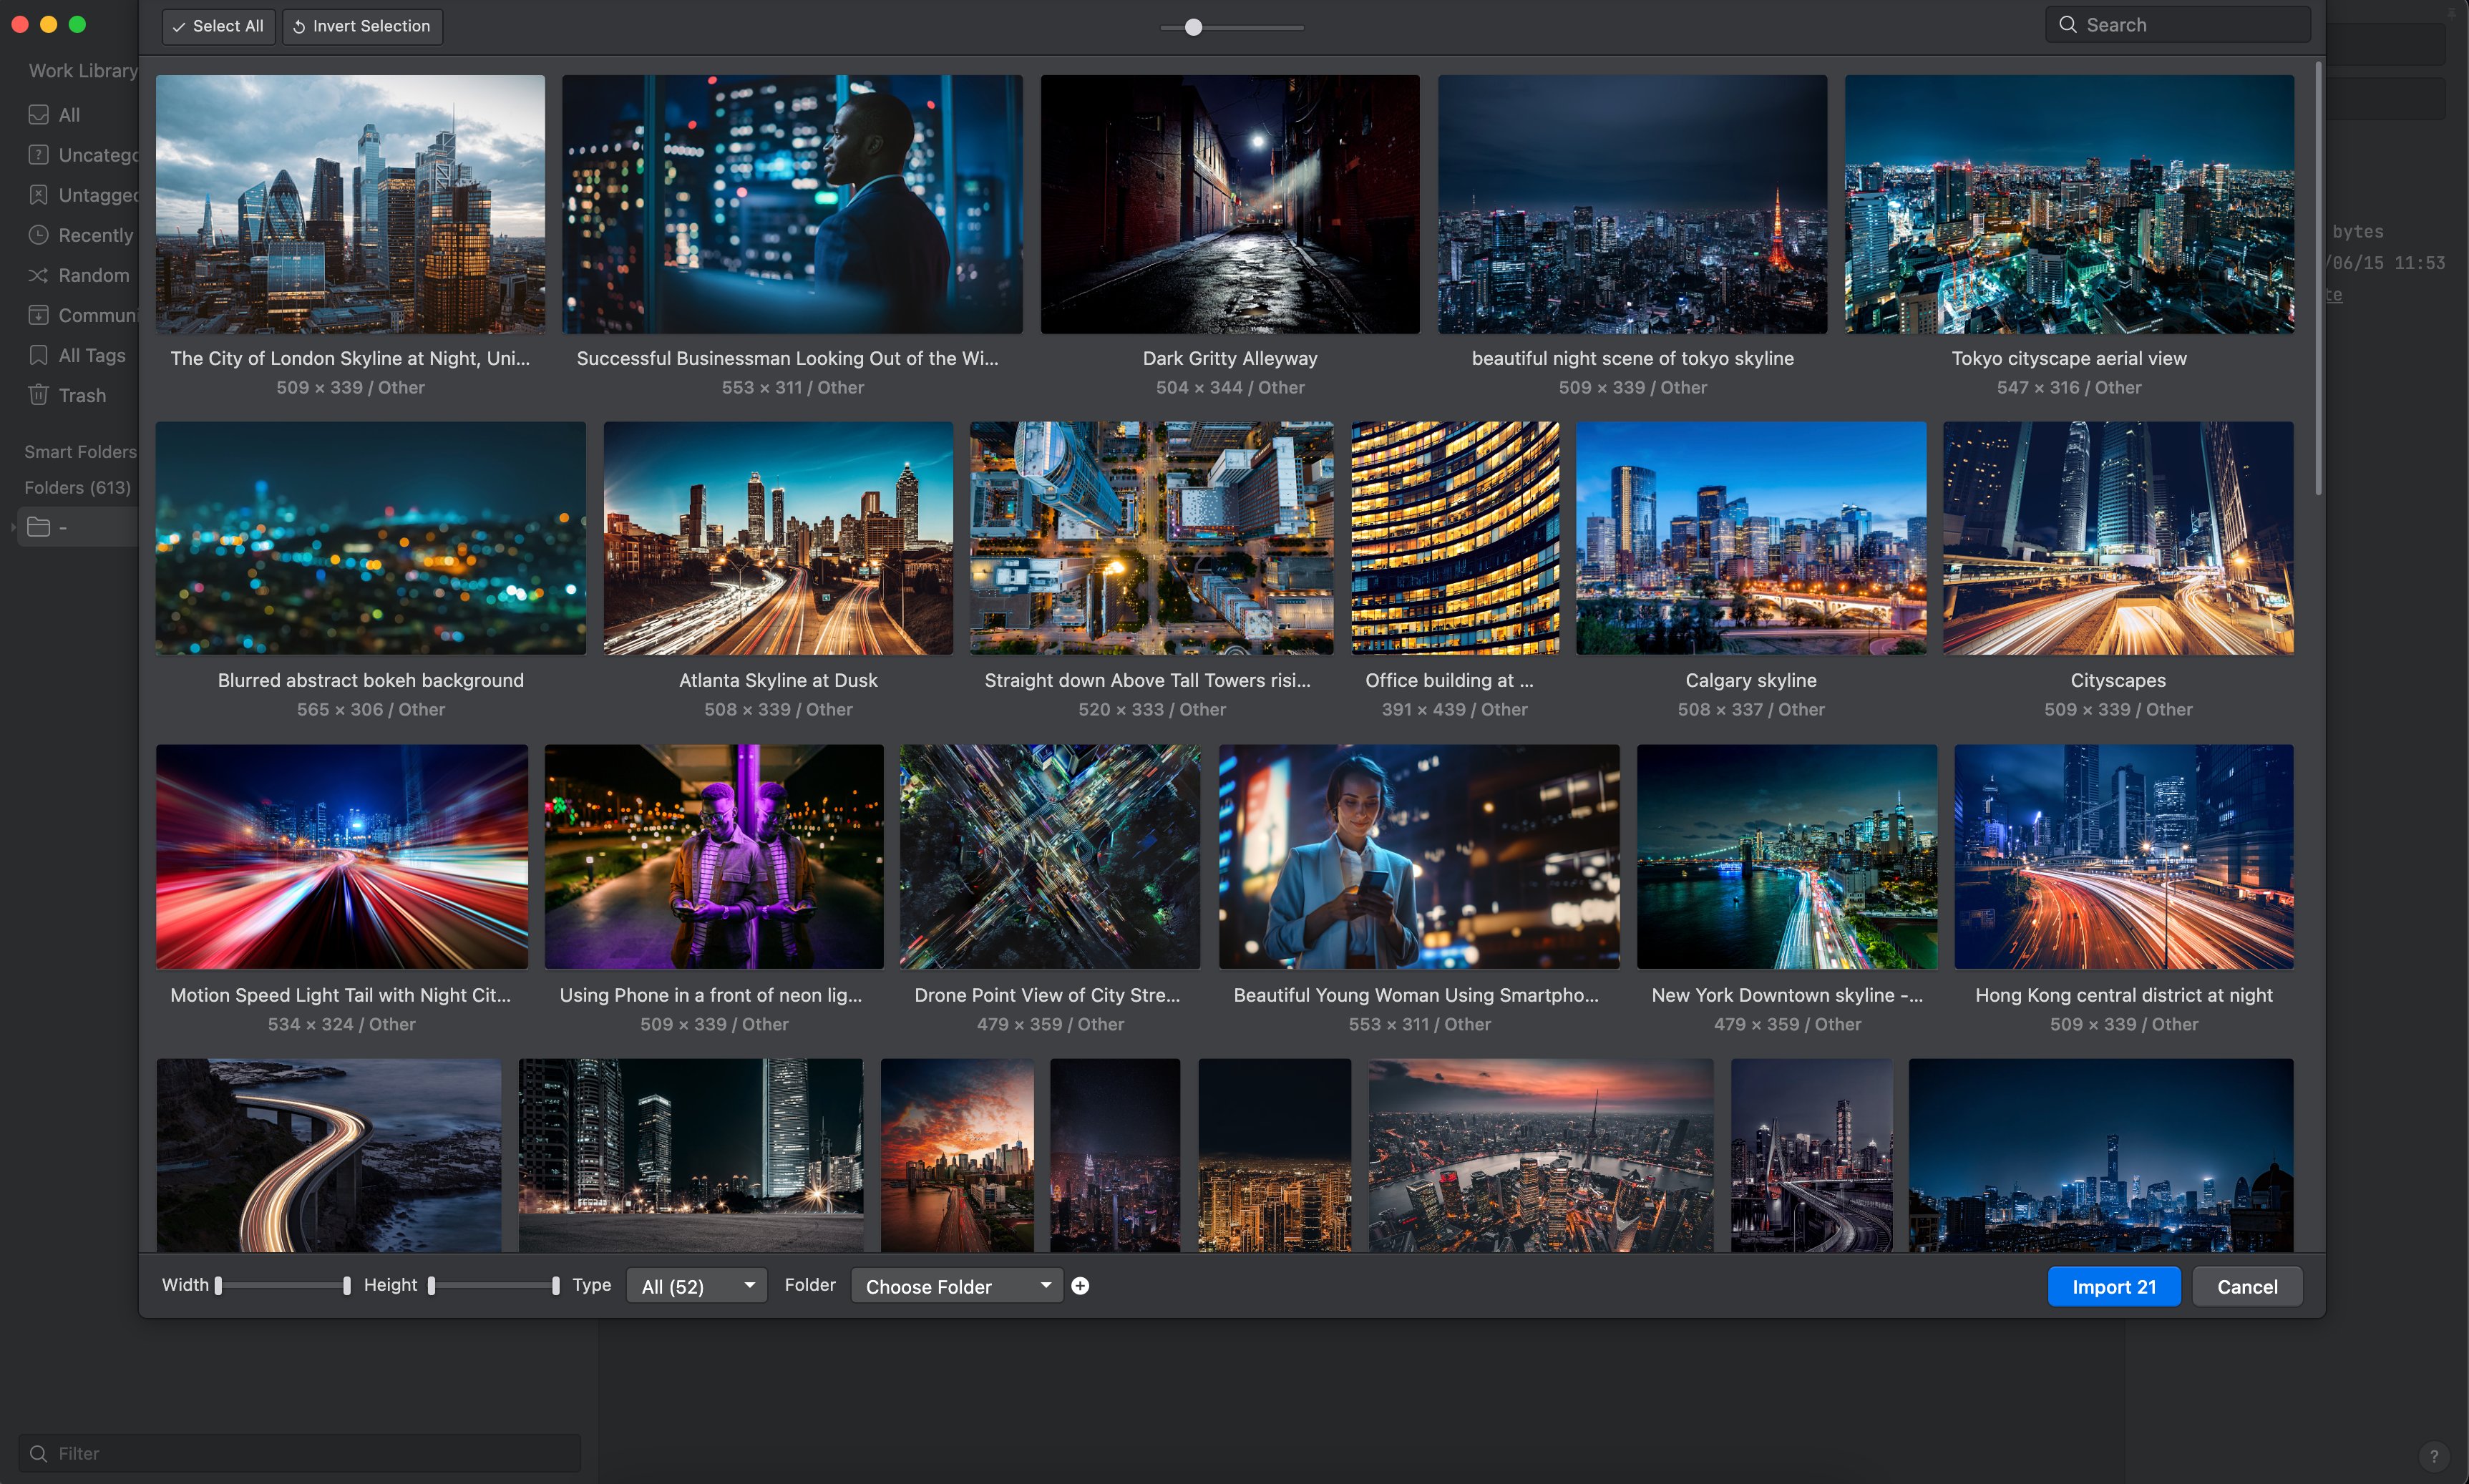Expand the folder tree item arrow
The width and height of the screenshot is (2469, 1484).
pos(13,527)
